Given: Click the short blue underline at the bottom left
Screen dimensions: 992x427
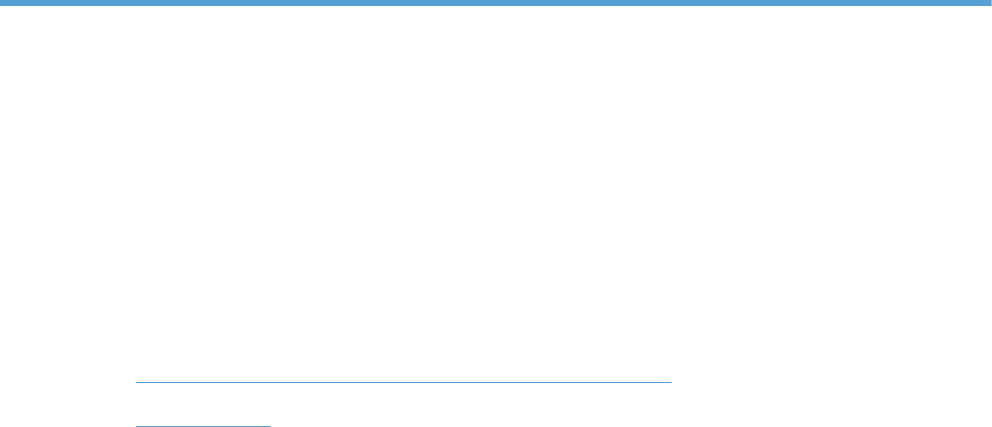Looking at the screenshot, I should (203, 426).
